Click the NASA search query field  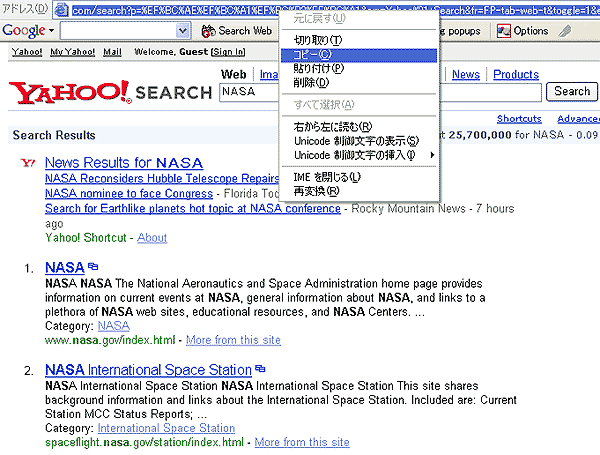(x=380, y=92)
